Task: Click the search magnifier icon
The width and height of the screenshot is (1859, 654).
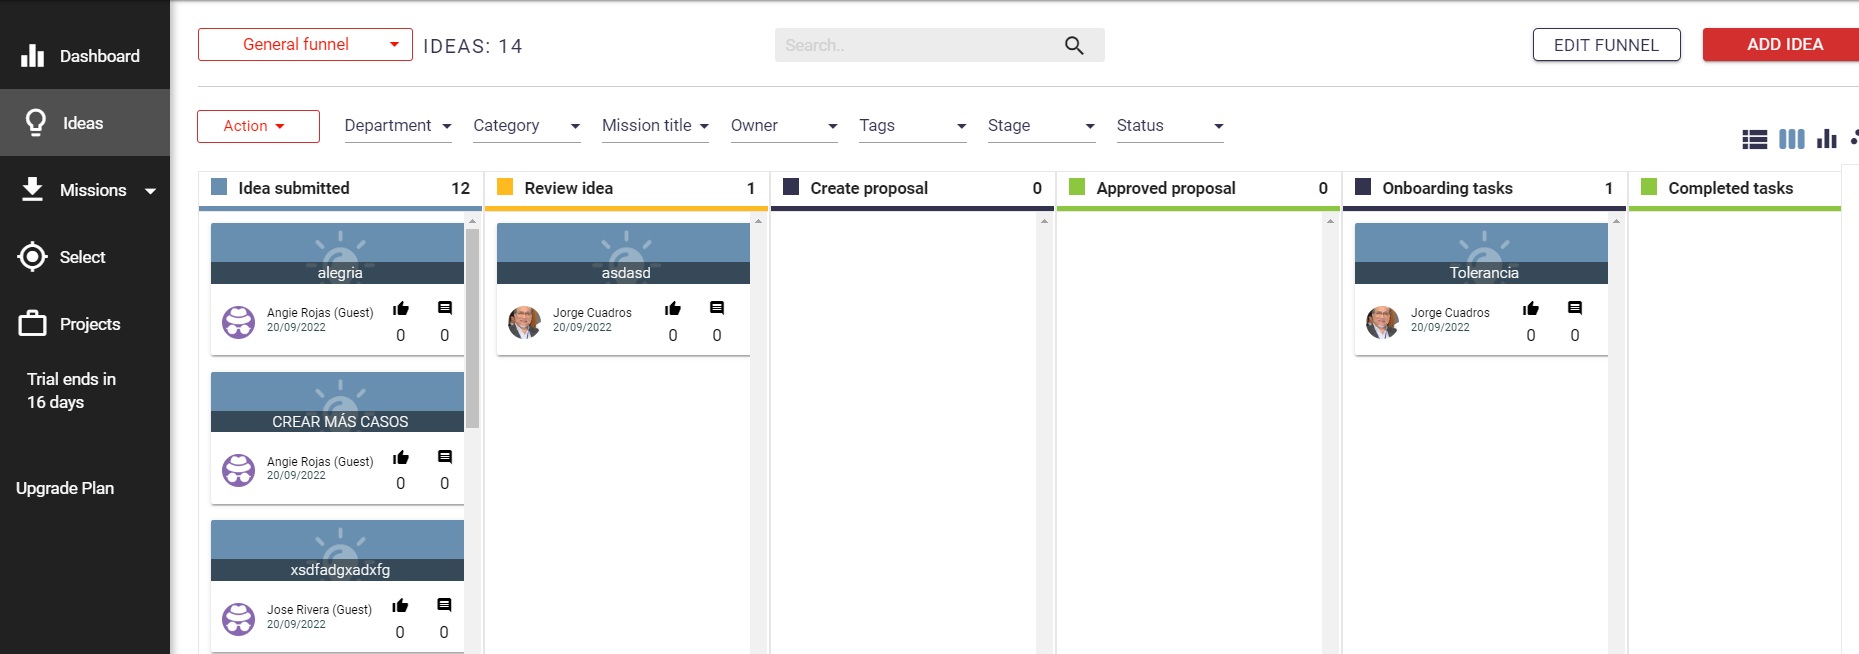Action: click(1074, 46)
